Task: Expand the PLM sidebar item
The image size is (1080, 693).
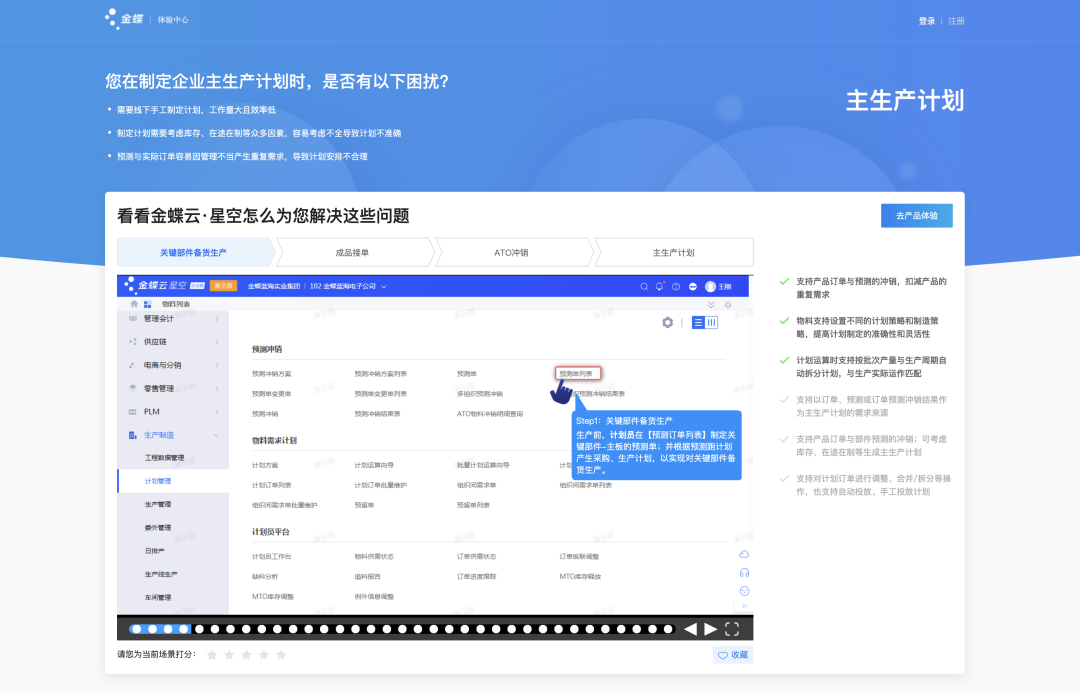Action: click(174, 412)
